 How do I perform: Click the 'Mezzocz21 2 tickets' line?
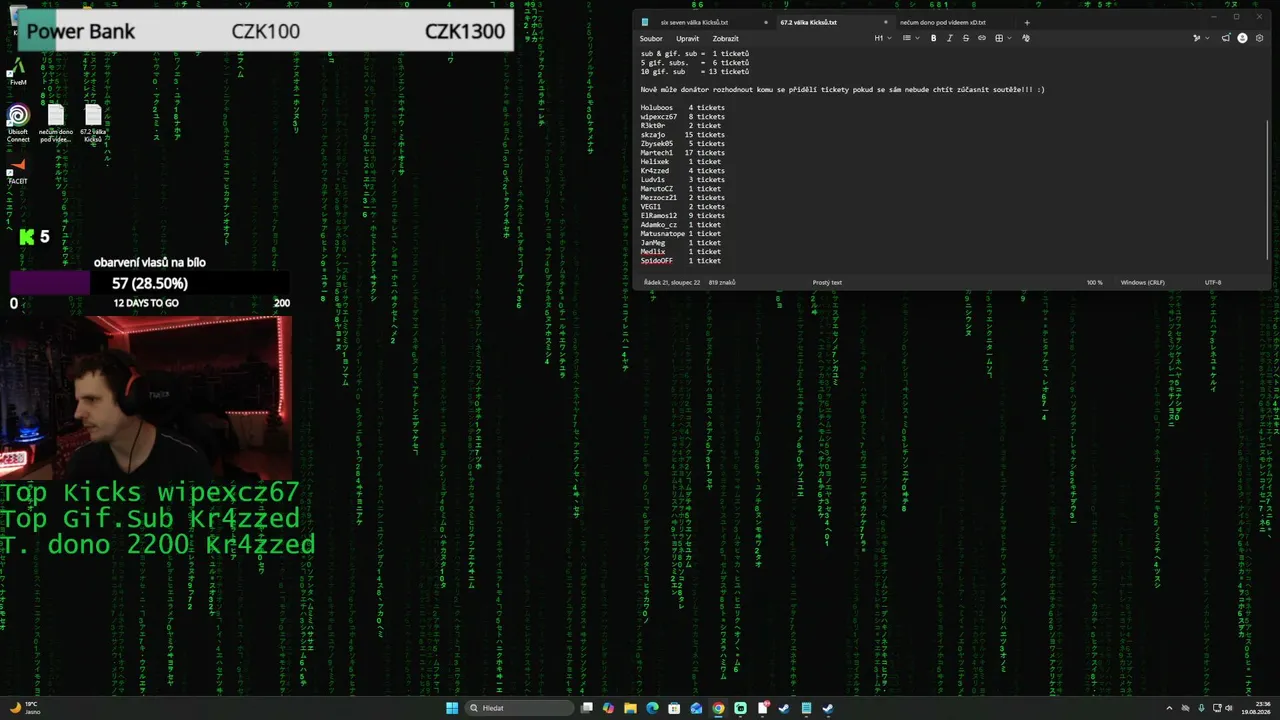click(683, 197)
